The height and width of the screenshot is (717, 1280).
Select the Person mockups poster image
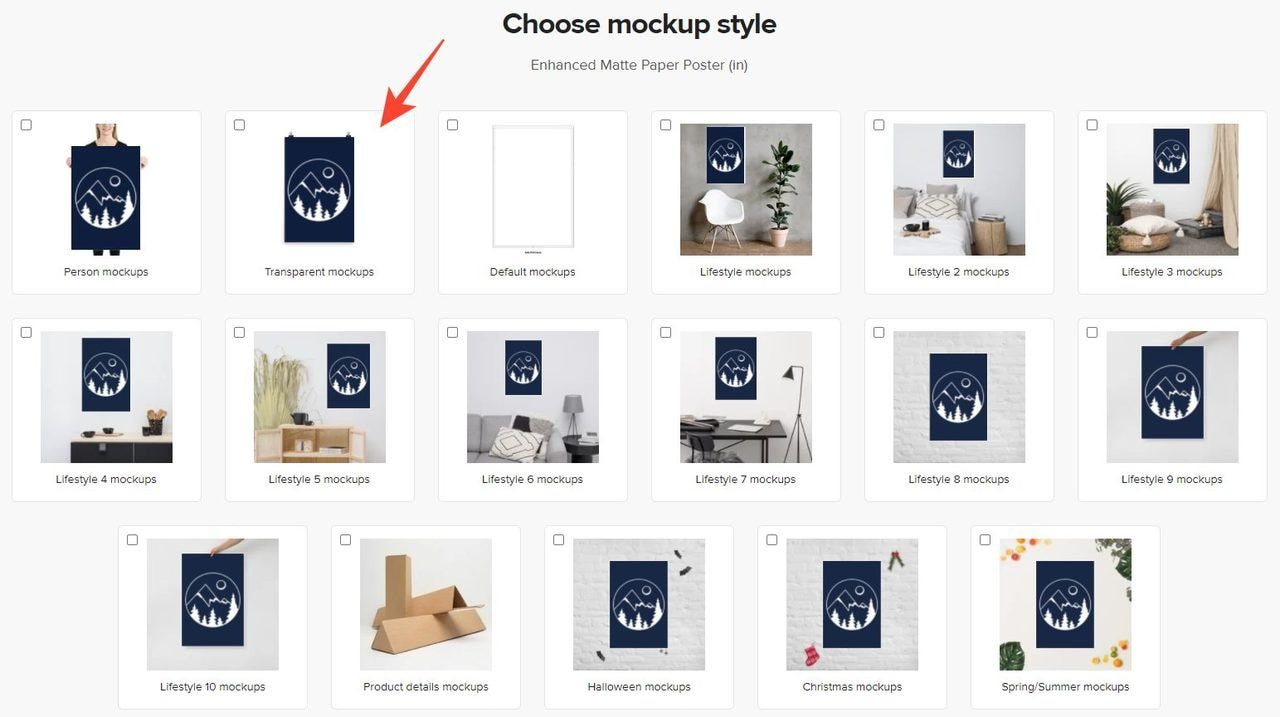[106, 189]
